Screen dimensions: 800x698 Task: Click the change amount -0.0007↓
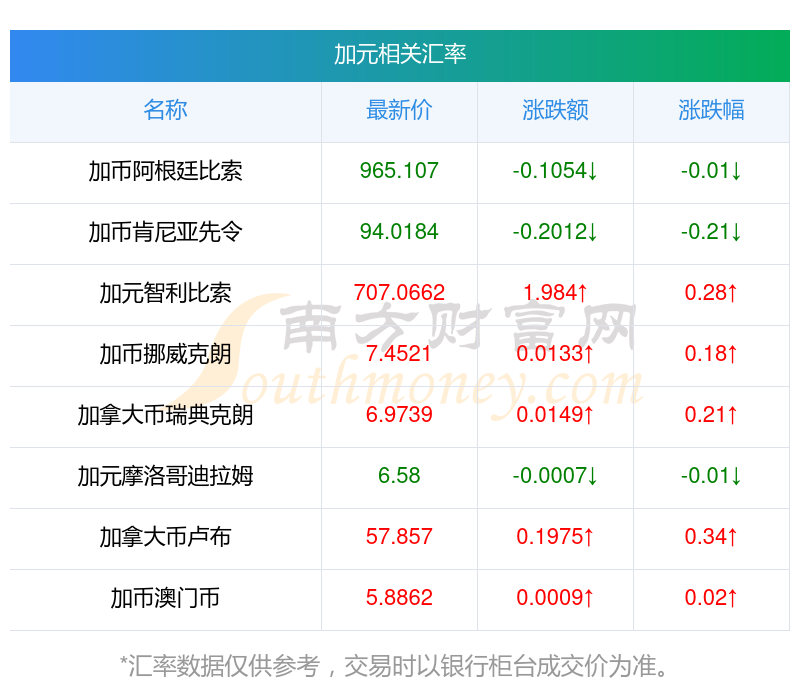tap(555, 476)
